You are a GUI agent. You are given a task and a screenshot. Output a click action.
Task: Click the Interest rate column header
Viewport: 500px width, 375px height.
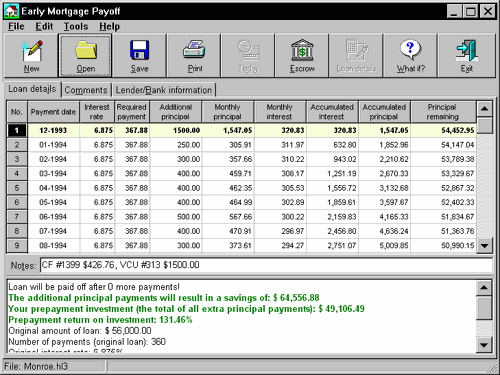click(97, 112)
